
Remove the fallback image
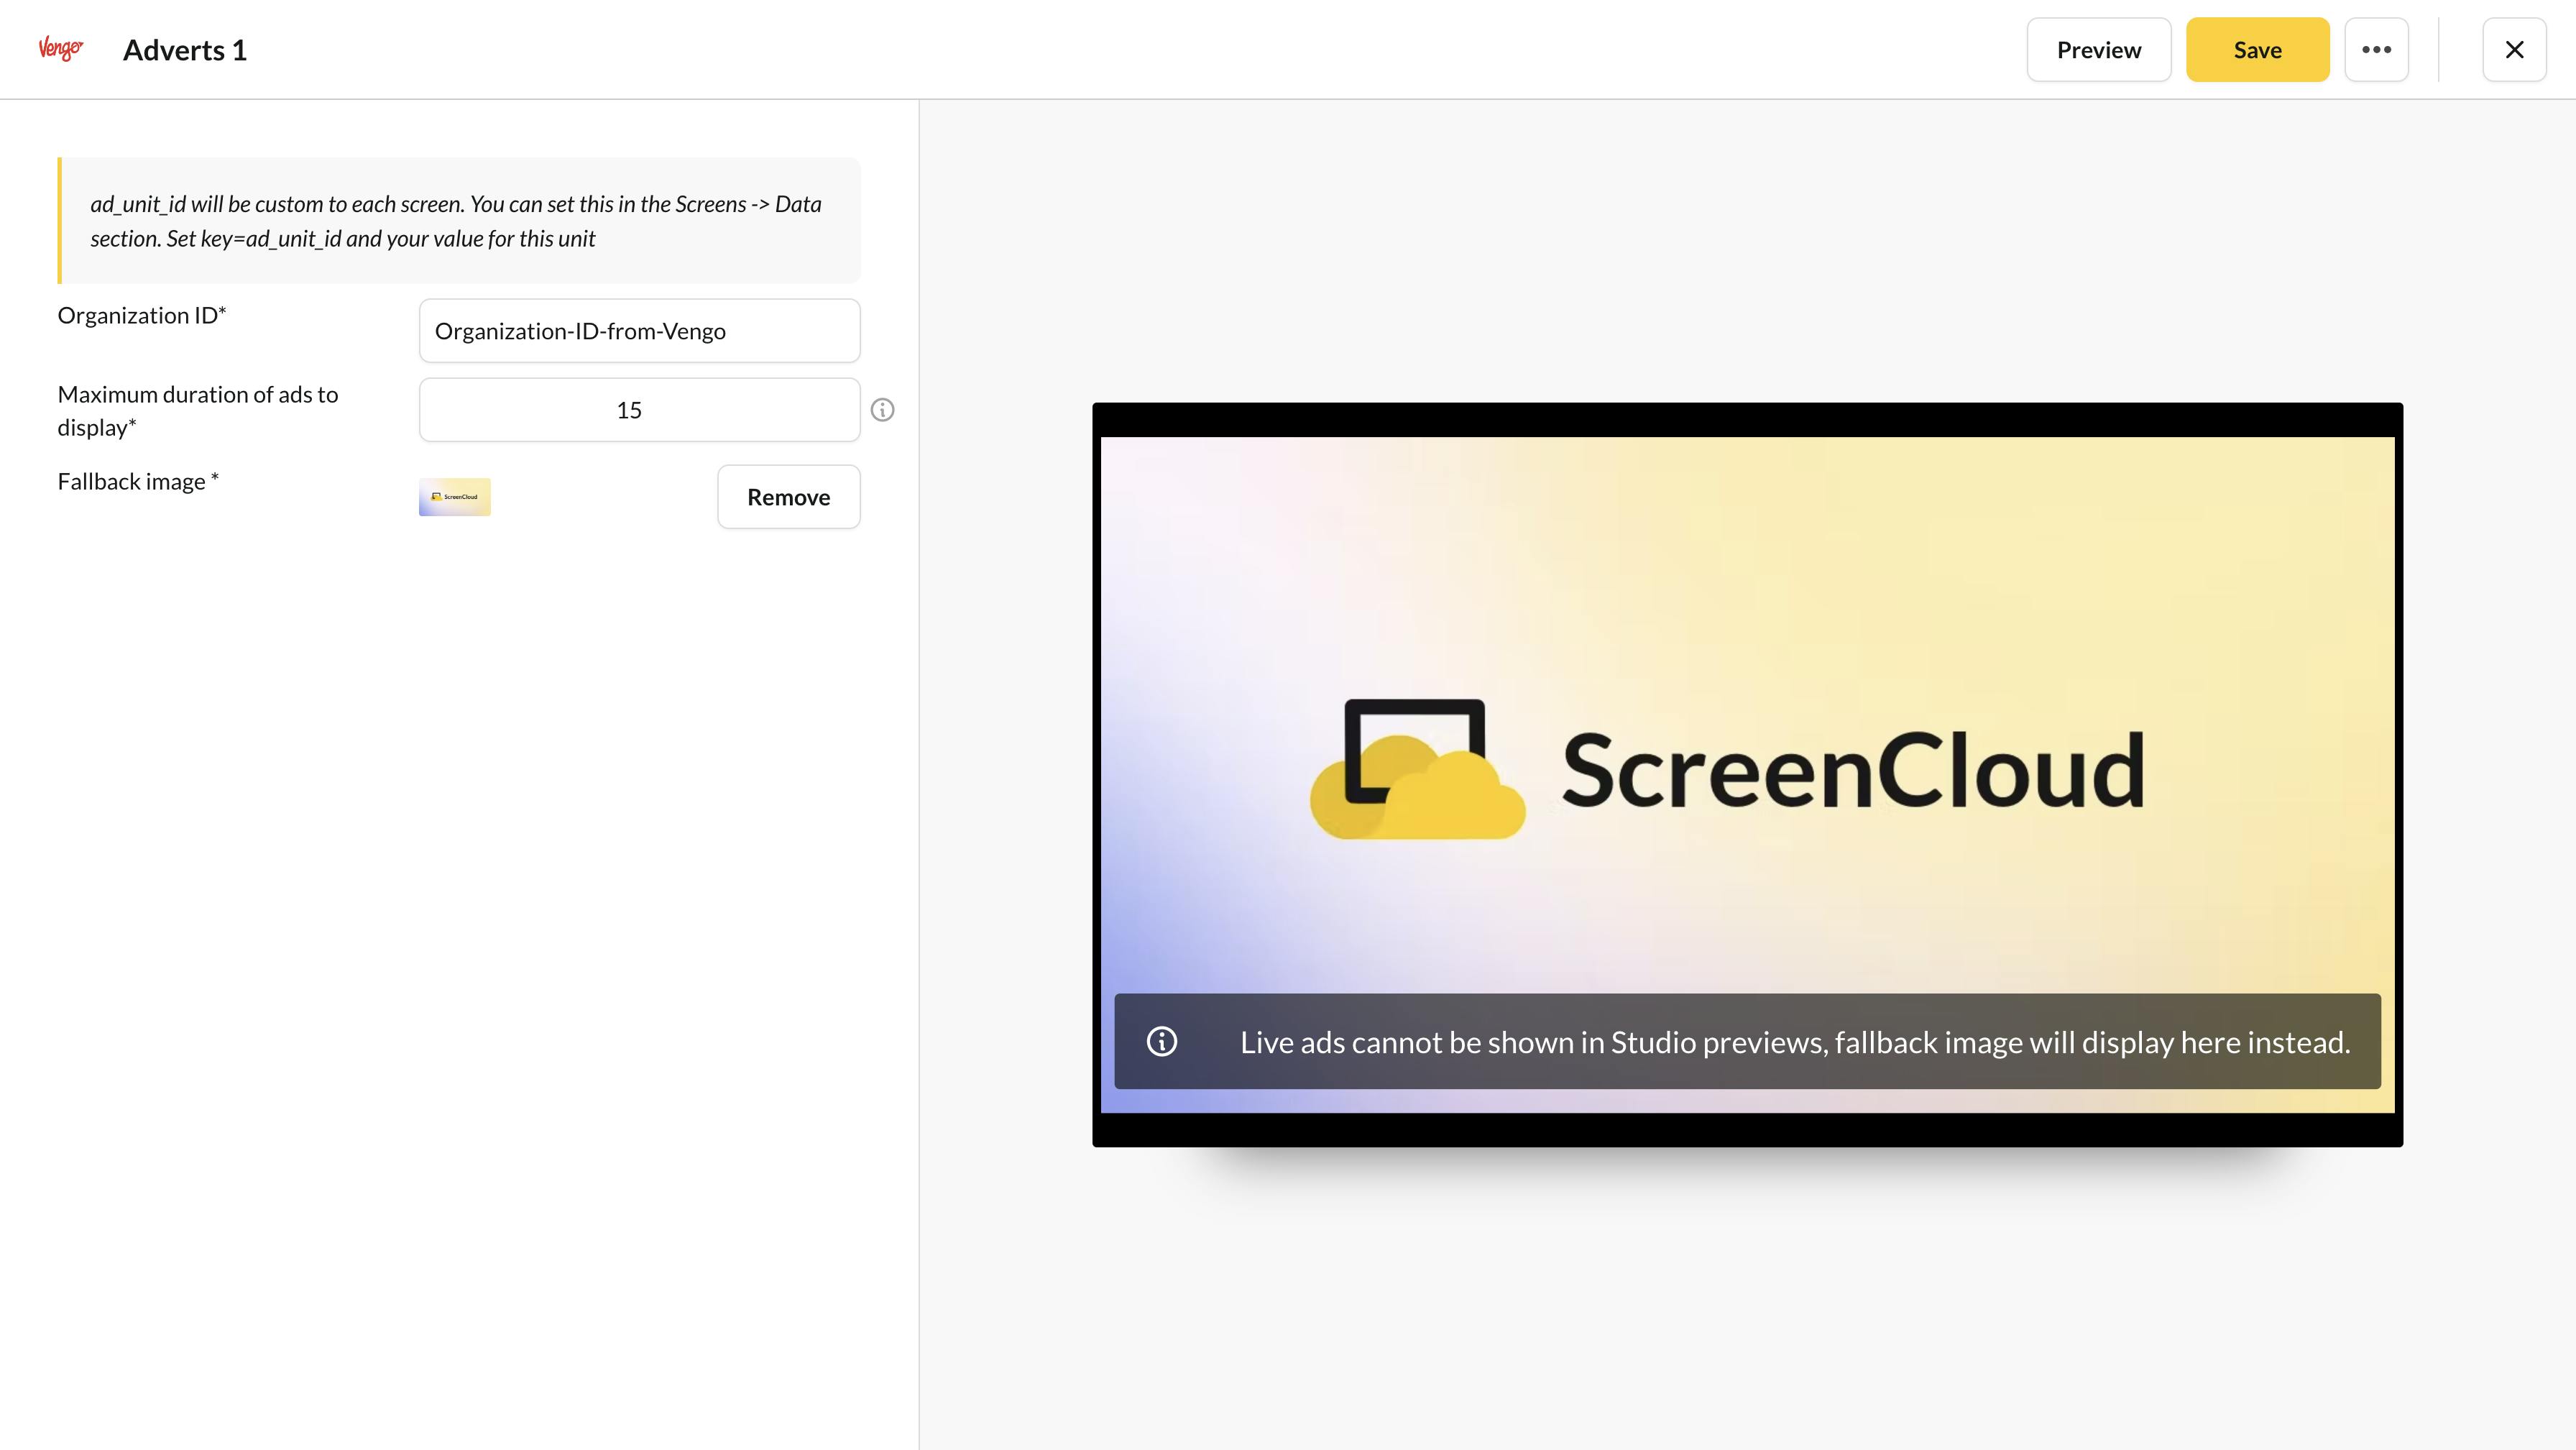[x=788, y=497]
